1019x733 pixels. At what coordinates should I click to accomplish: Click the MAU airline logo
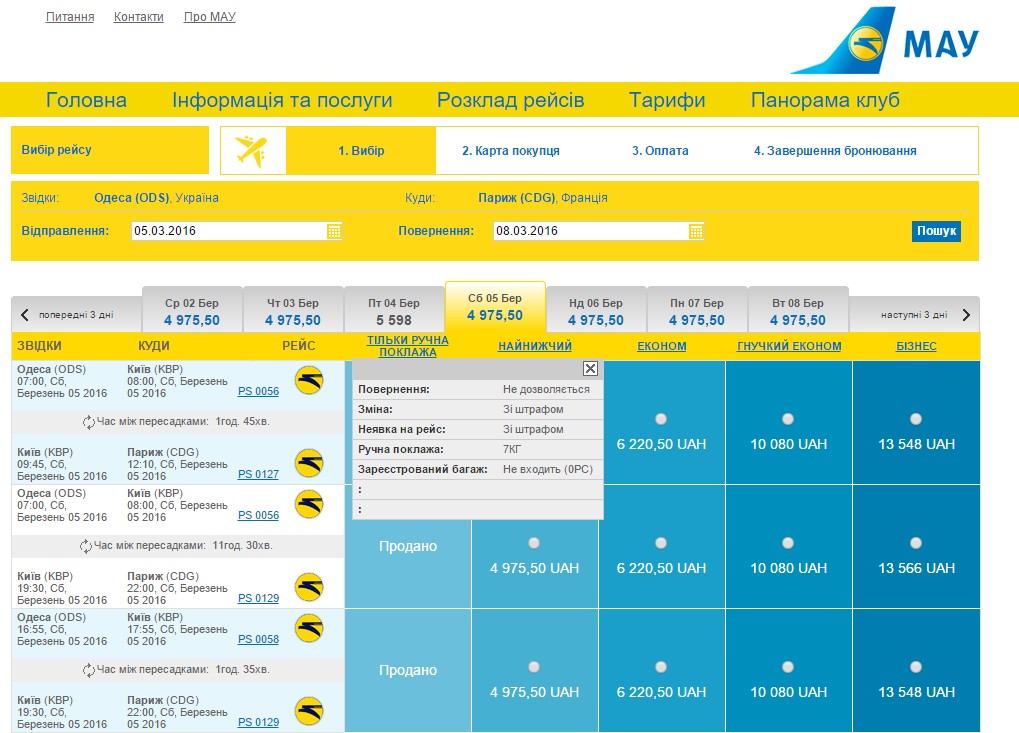tap(886, 41)
